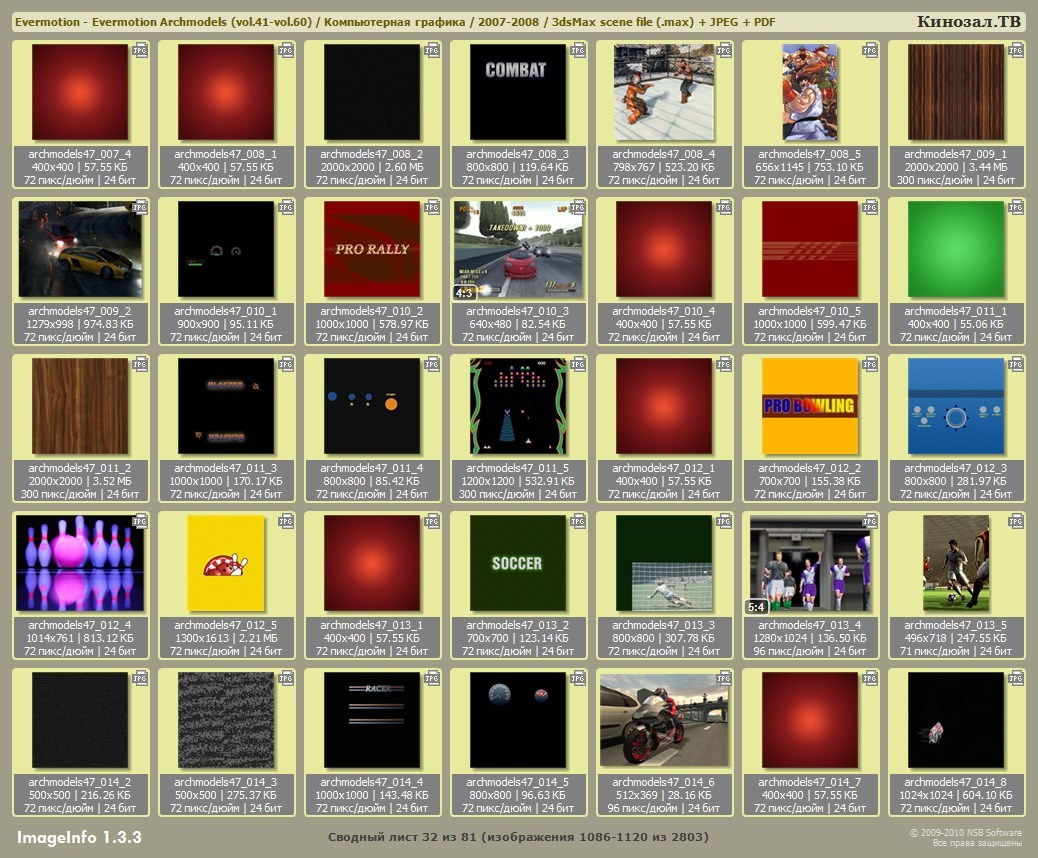
Task: Click size text '512x369 | 28.16 КБ'
Action: (x=664, y=795)
